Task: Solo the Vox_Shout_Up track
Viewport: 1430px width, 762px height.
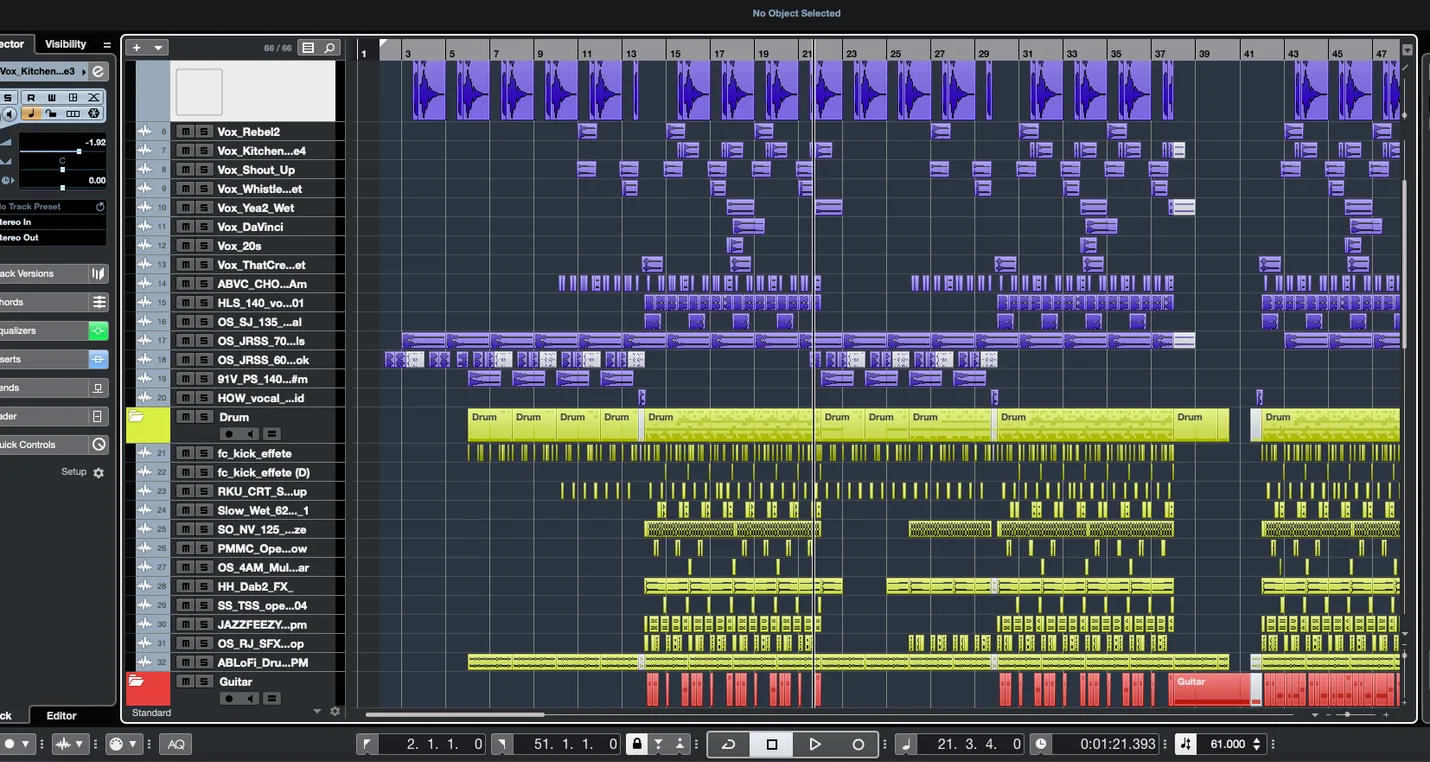Action: (x=203, y=169)
